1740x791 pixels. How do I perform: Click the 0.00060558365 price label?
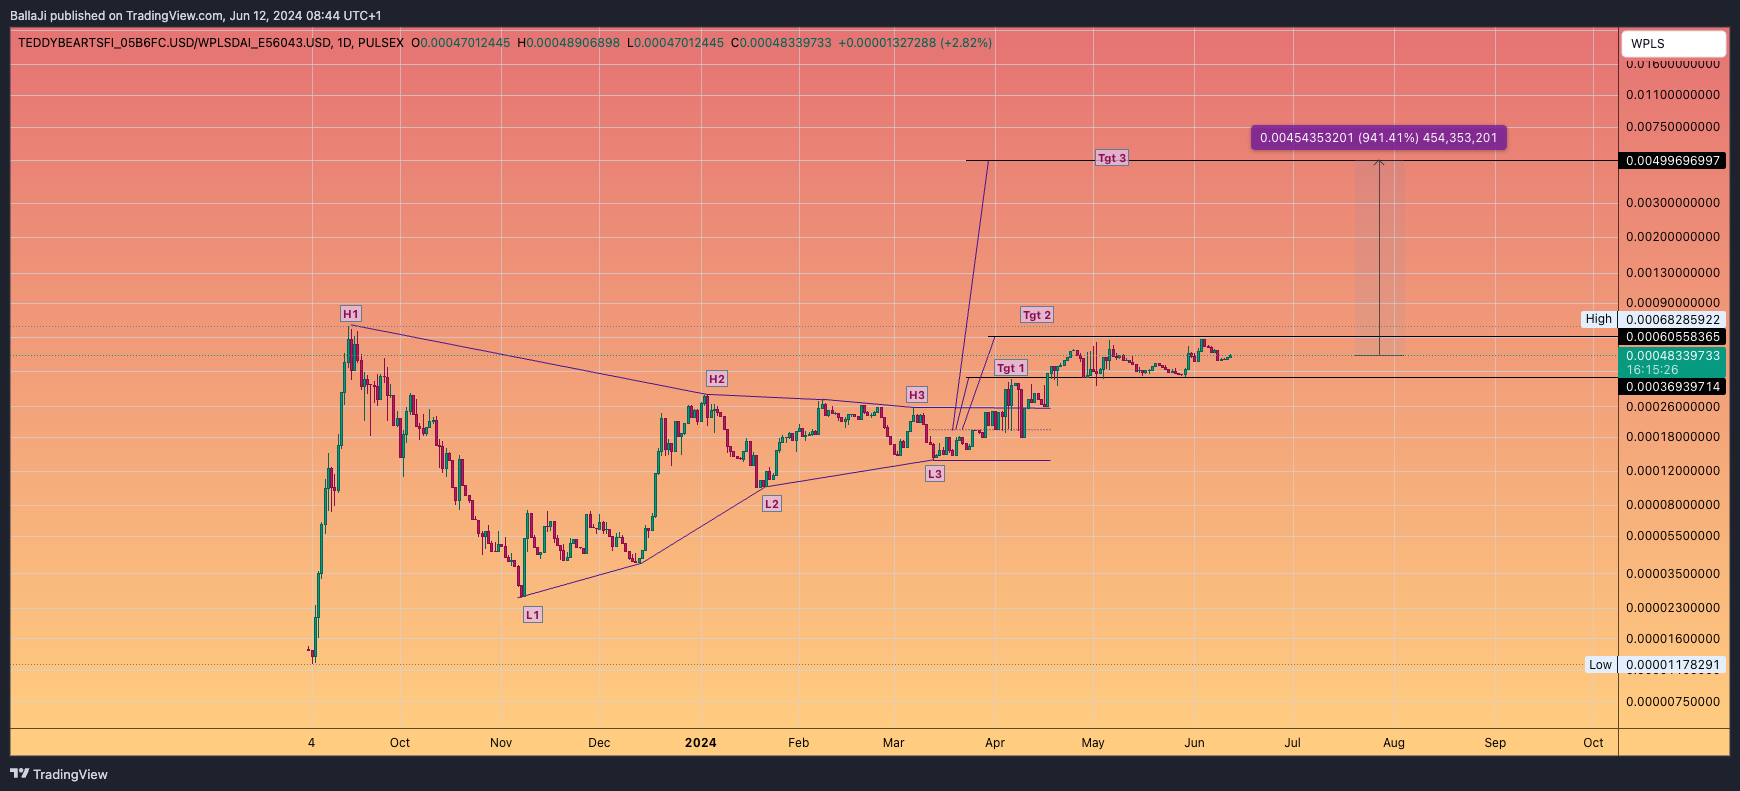1672,337
